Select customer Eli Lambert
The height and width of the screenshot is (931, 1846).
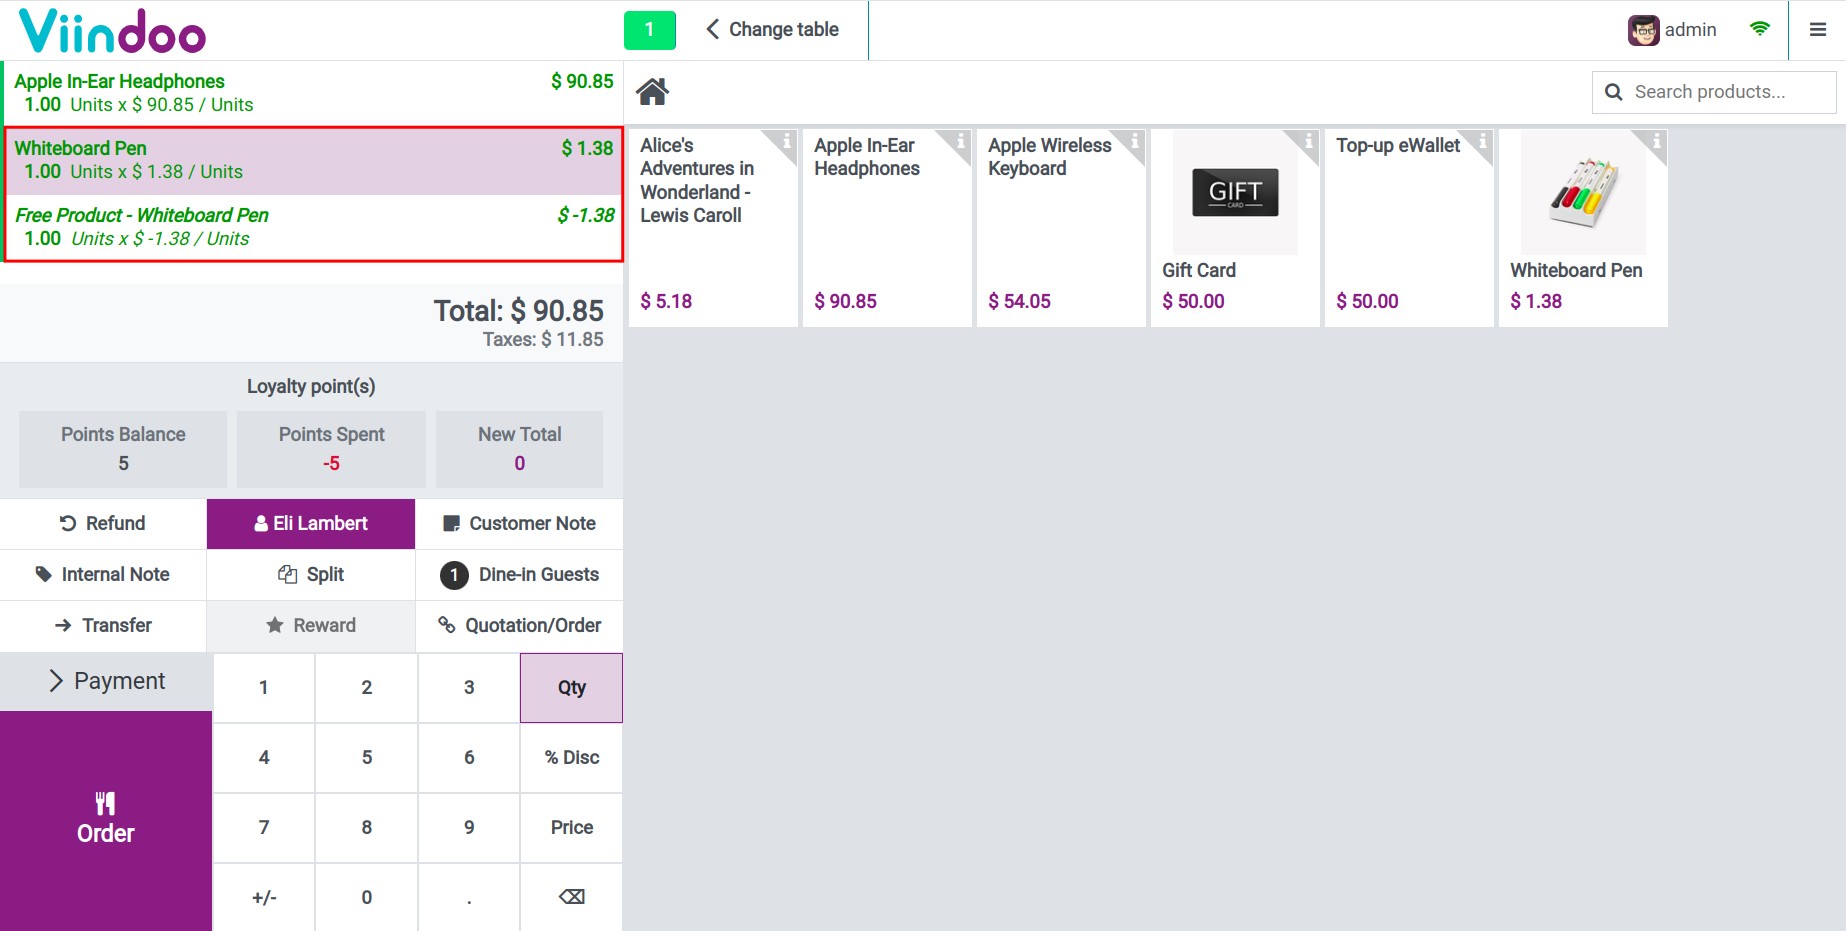311,524
